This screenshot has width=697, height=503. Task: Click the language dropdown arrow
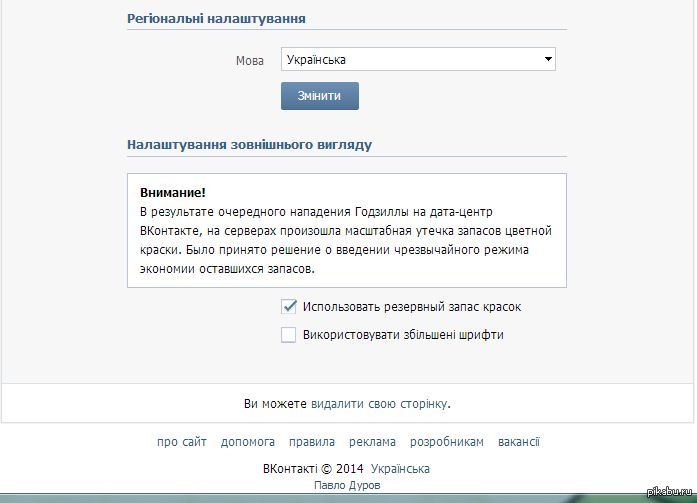coord(547,60)
